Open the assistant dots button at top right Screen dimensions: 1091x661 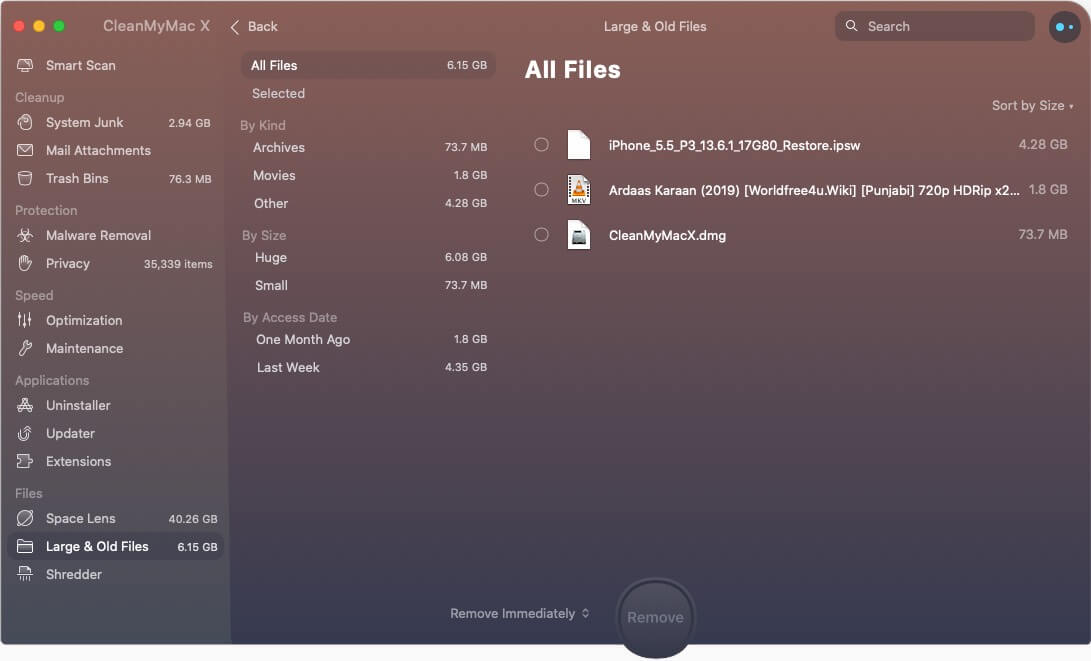point(1065,26)
